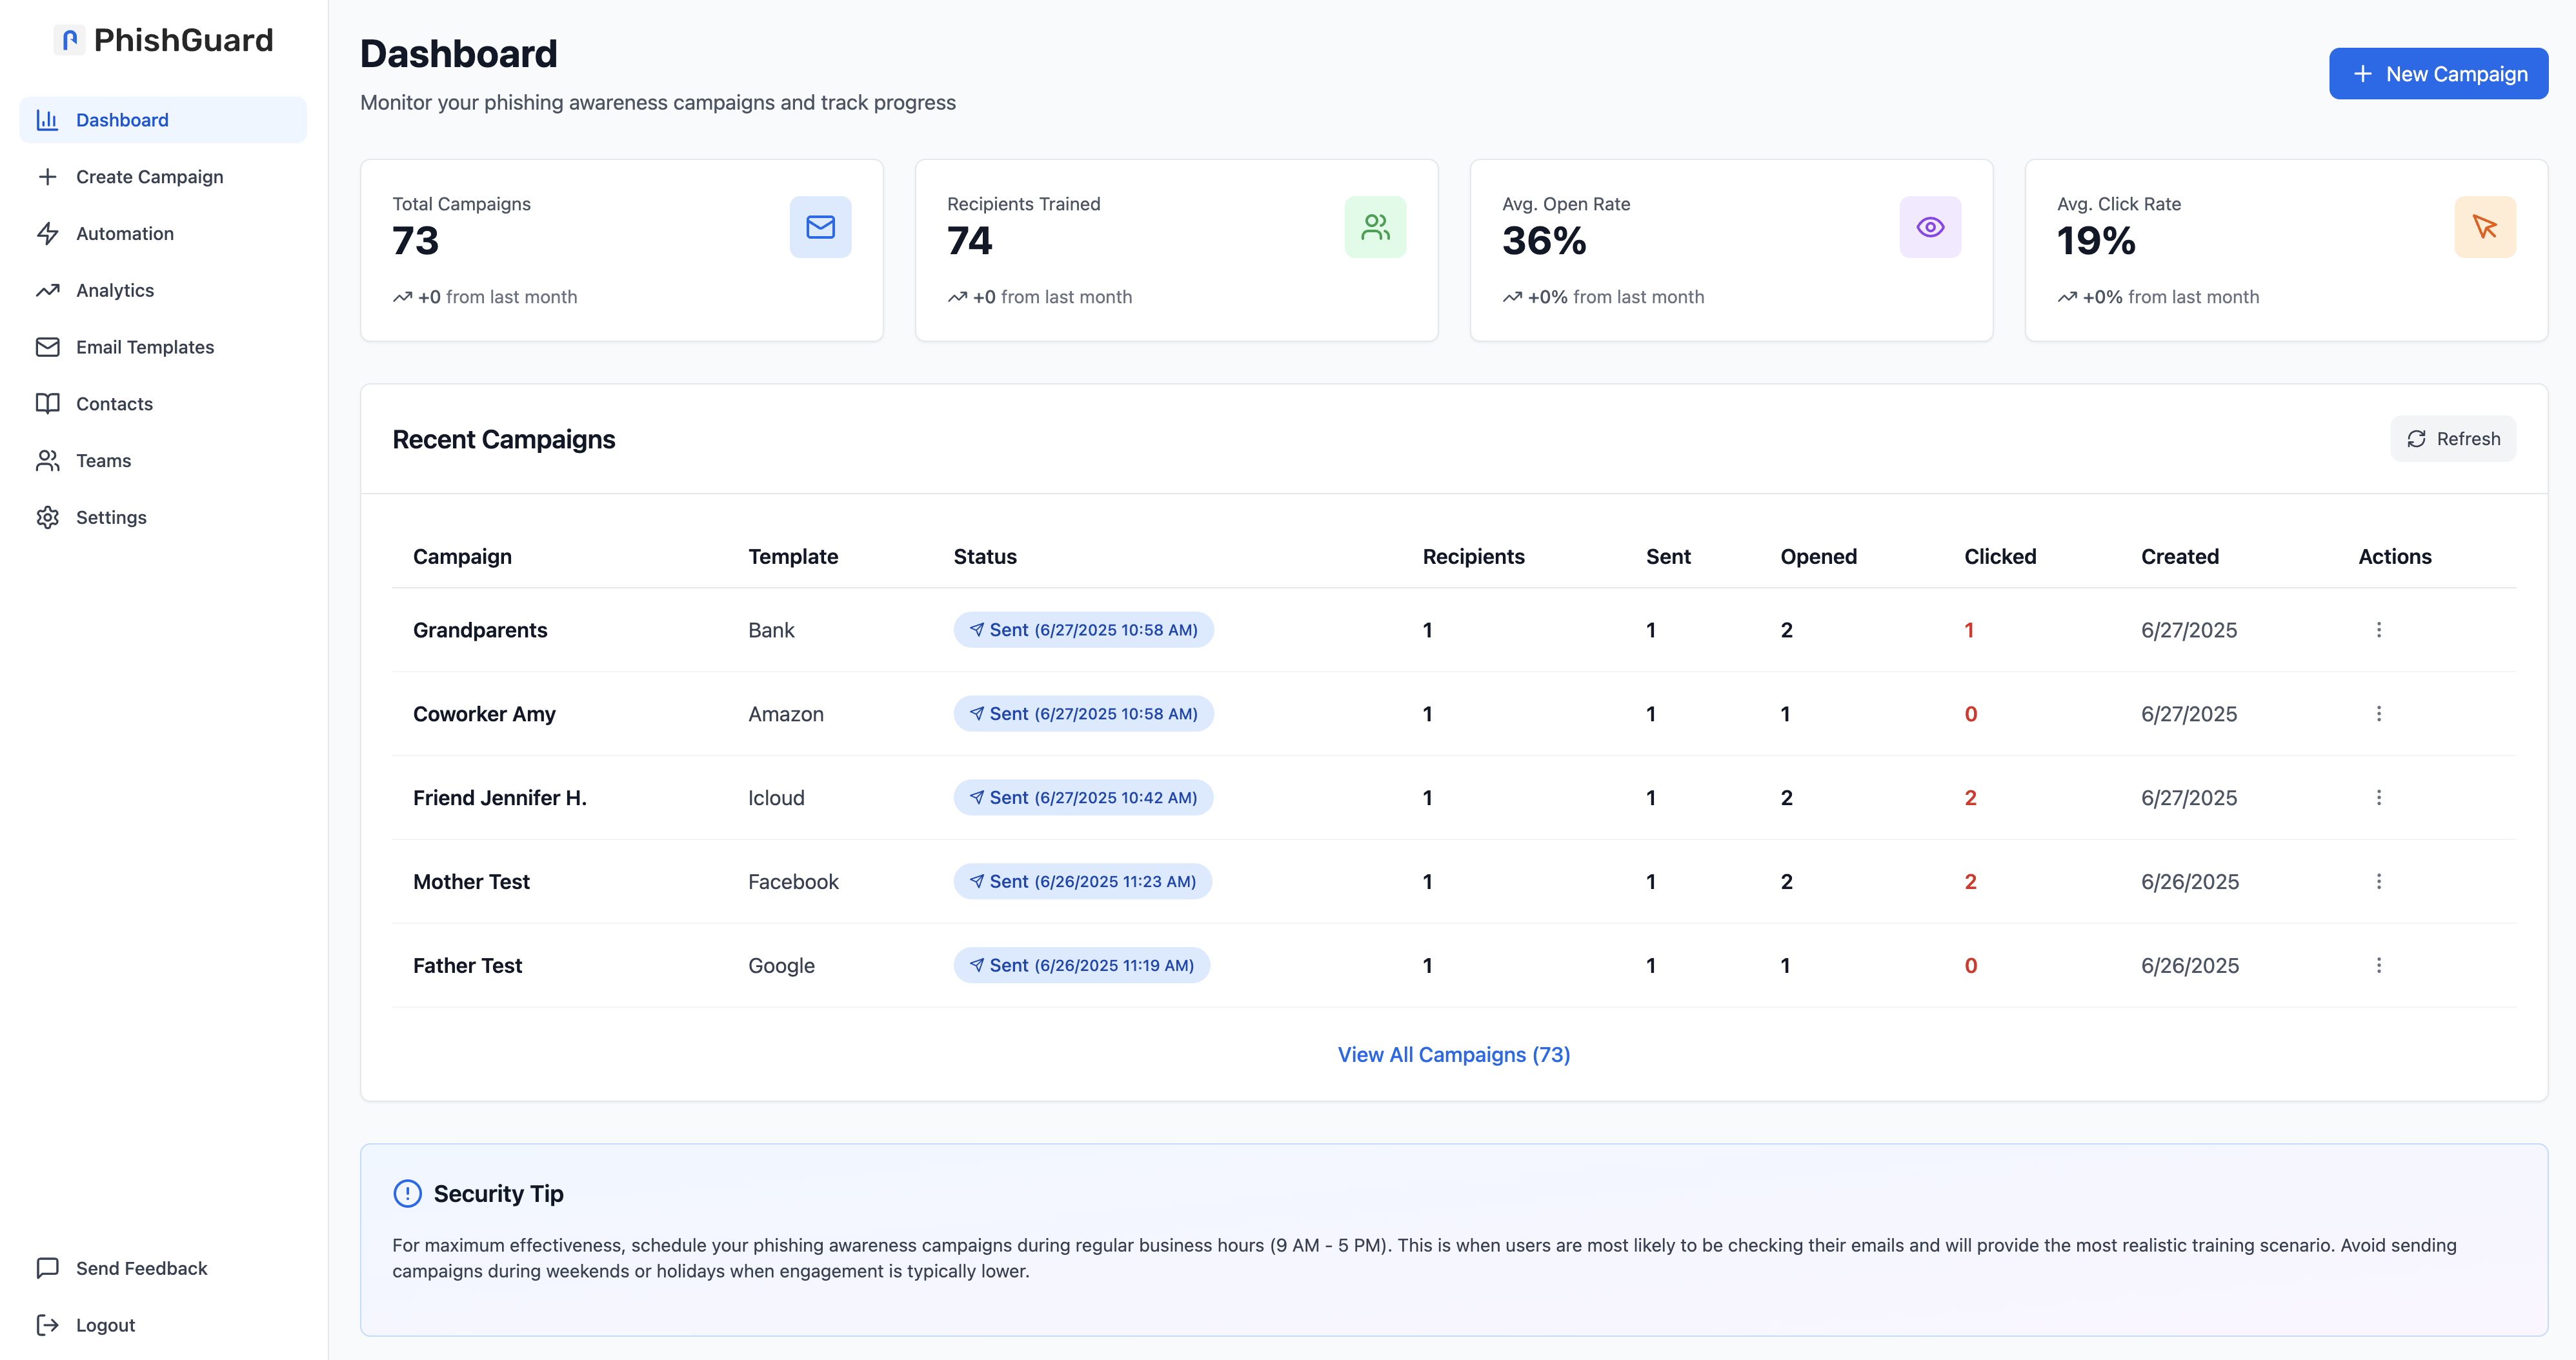Click the envelope icon in Total Campaigns card

click(820, 227)
